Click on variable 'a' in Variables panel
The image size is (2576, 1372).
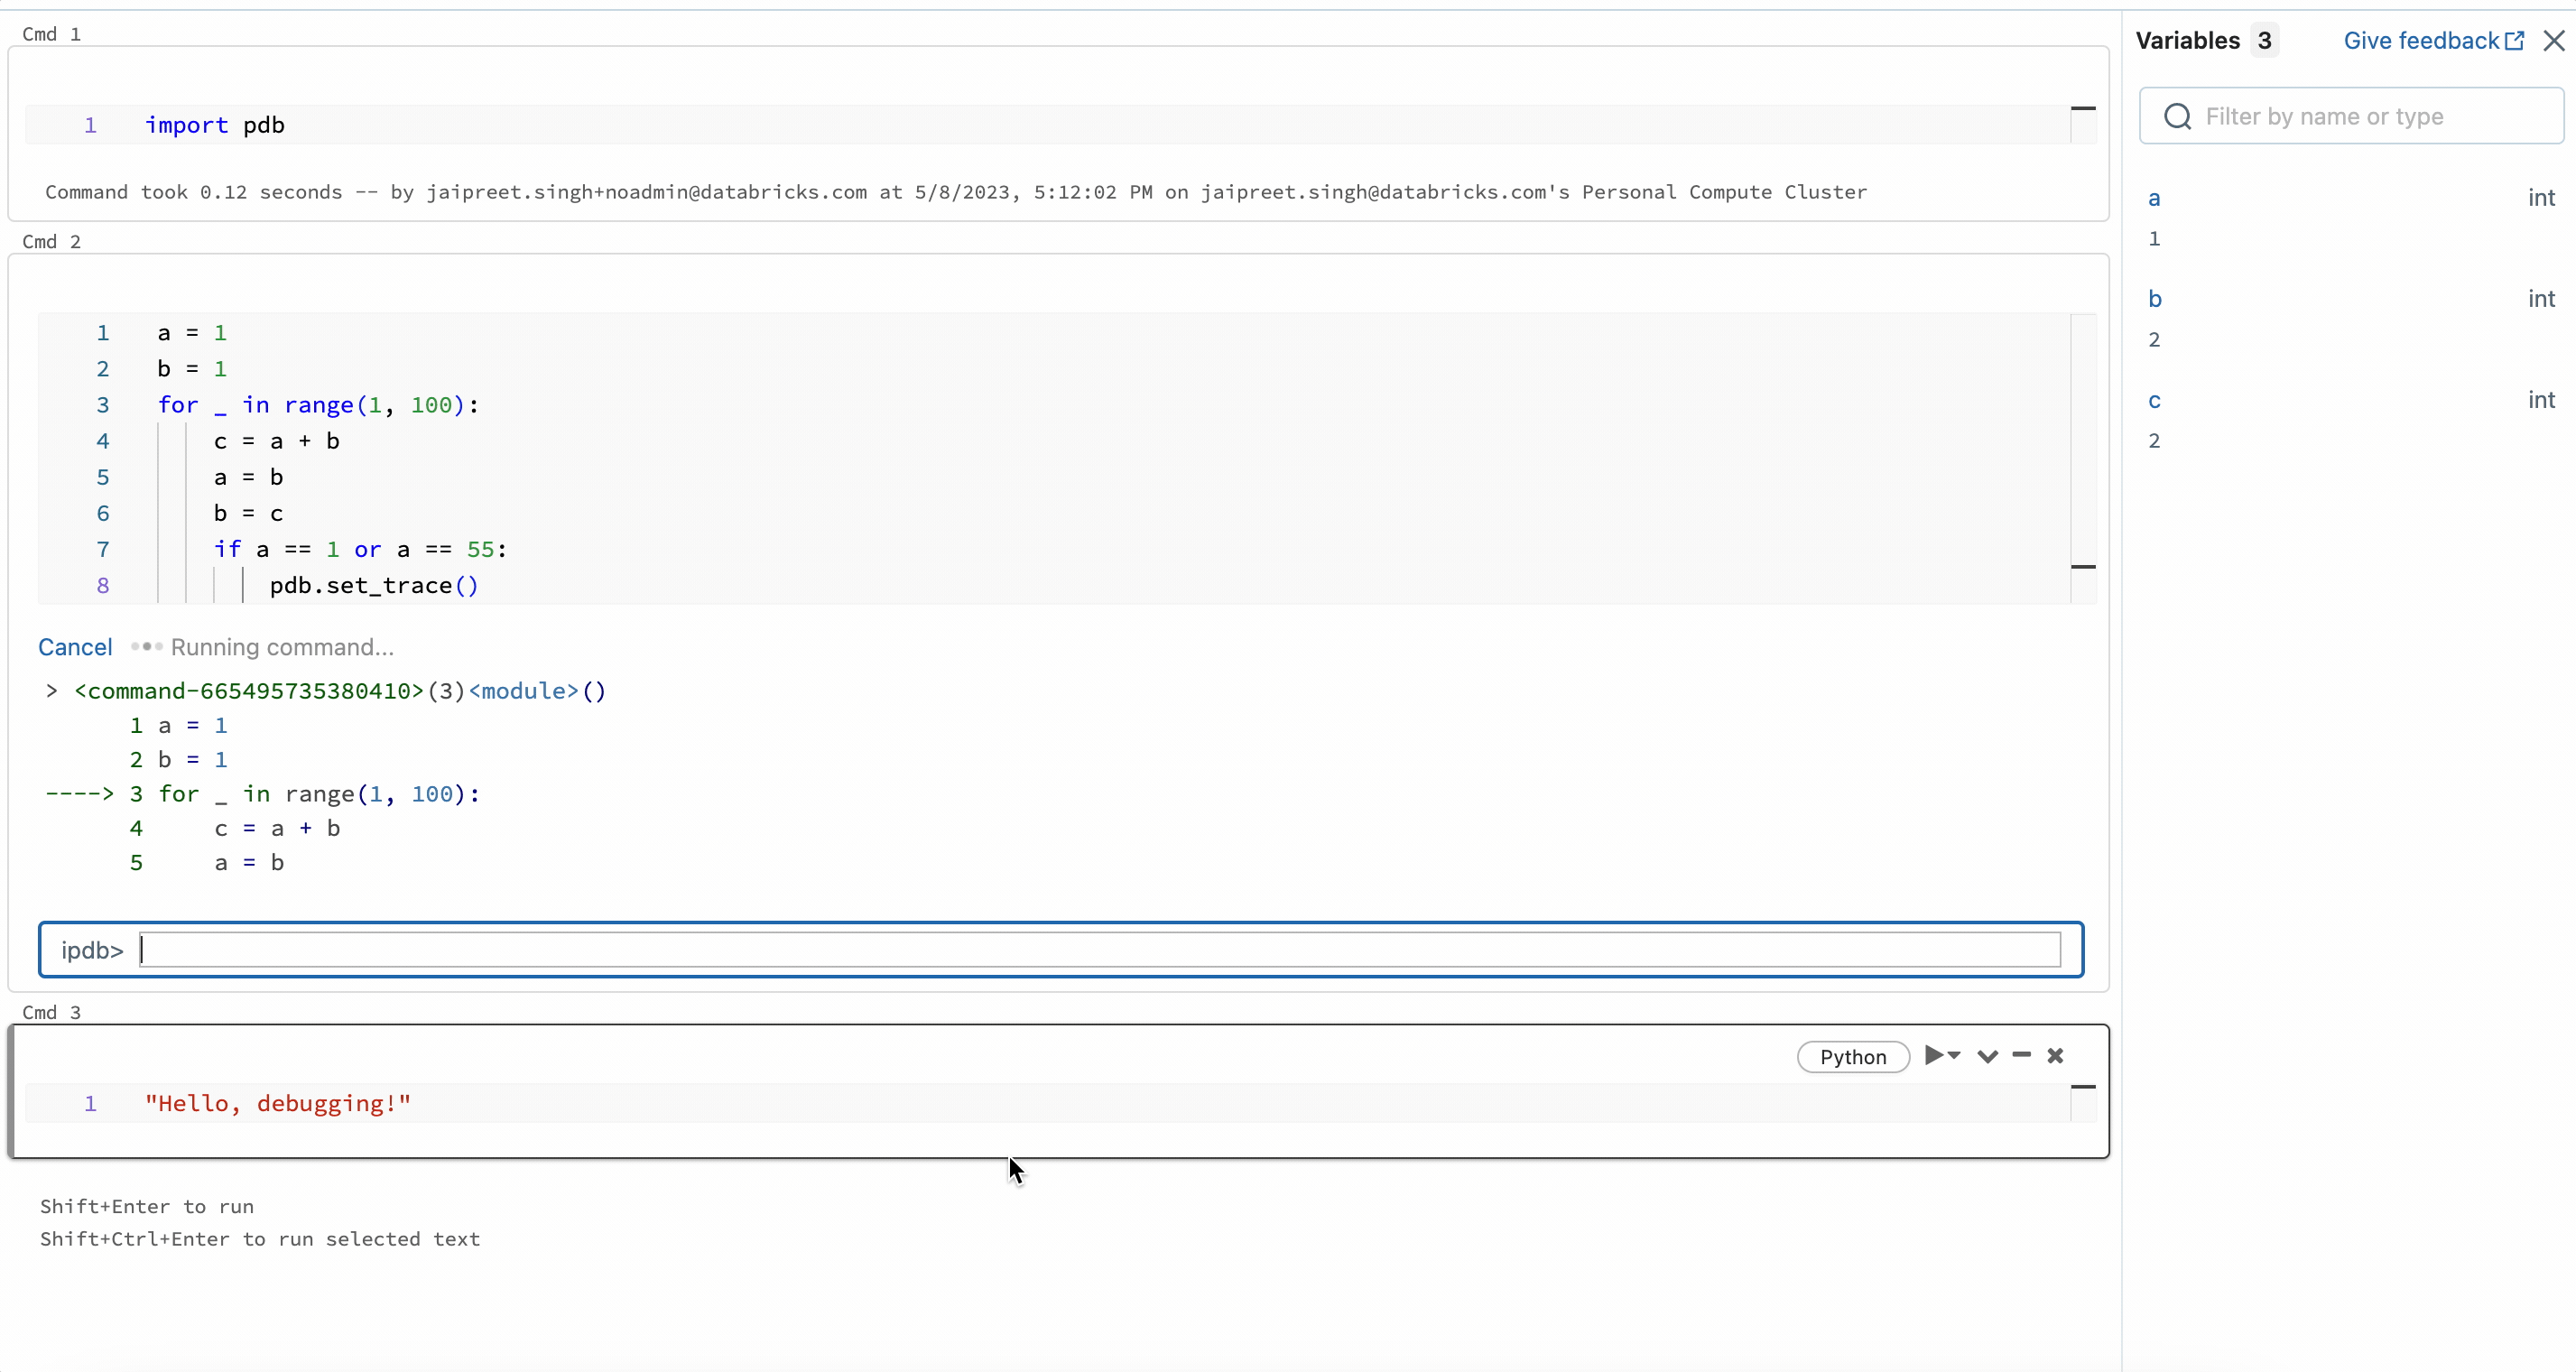[x=2154, y=198]
